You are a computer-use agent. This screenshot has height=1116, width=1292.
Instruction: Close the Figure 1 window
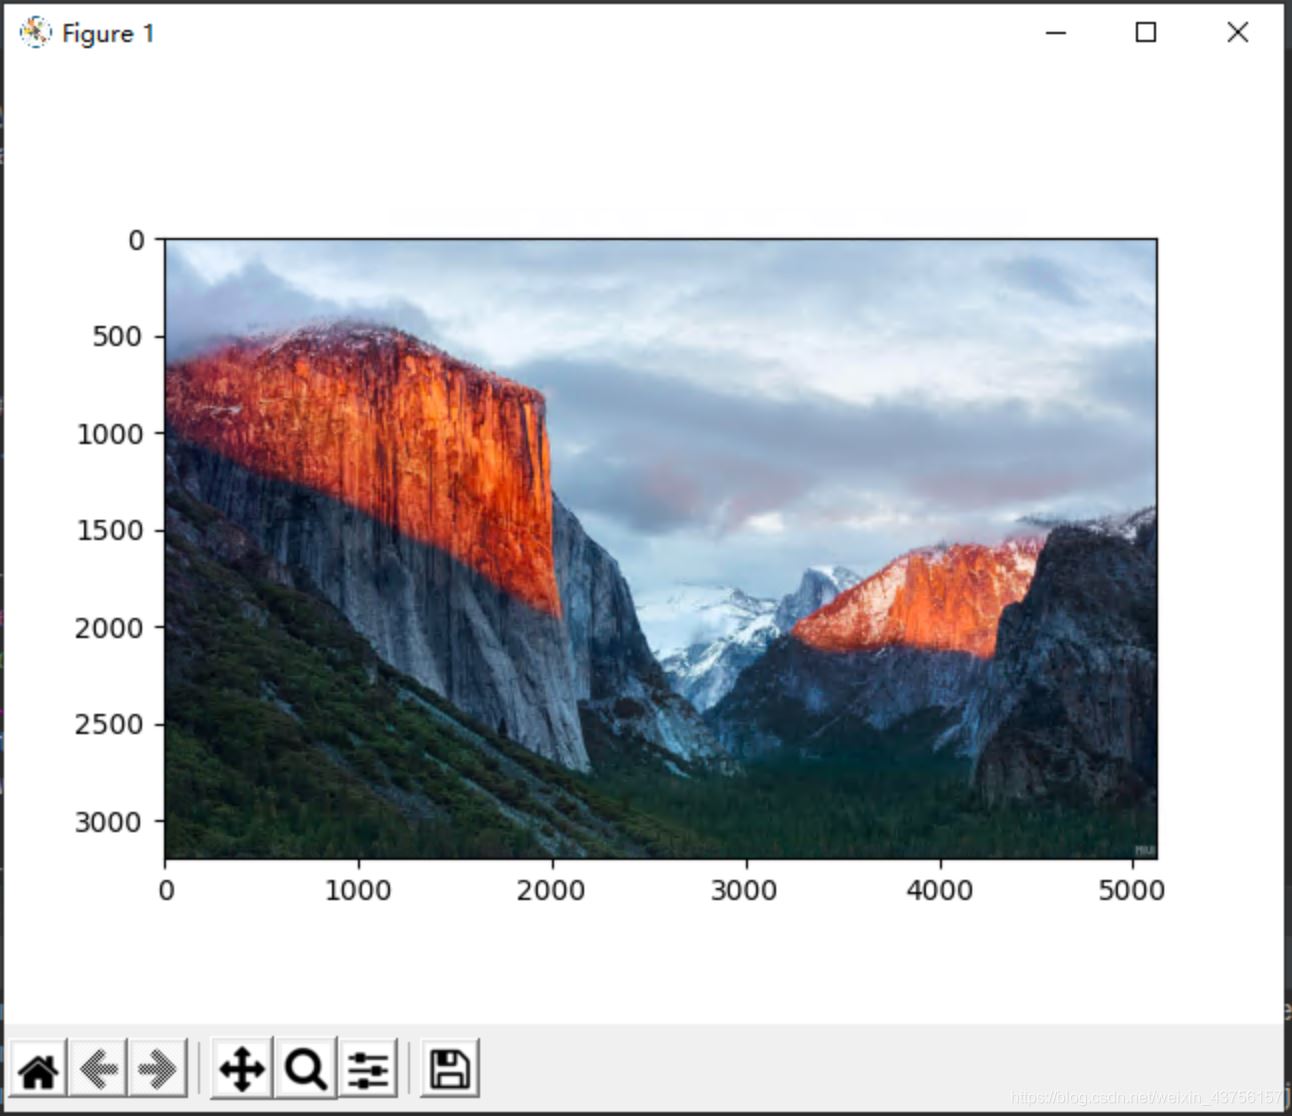click(1237, 33)
